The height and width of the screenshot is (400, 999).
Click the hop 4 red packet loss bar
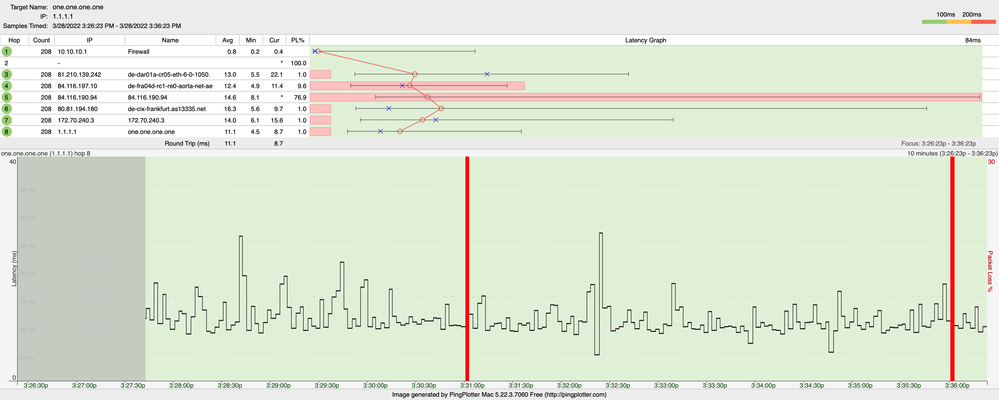[417, 86]
